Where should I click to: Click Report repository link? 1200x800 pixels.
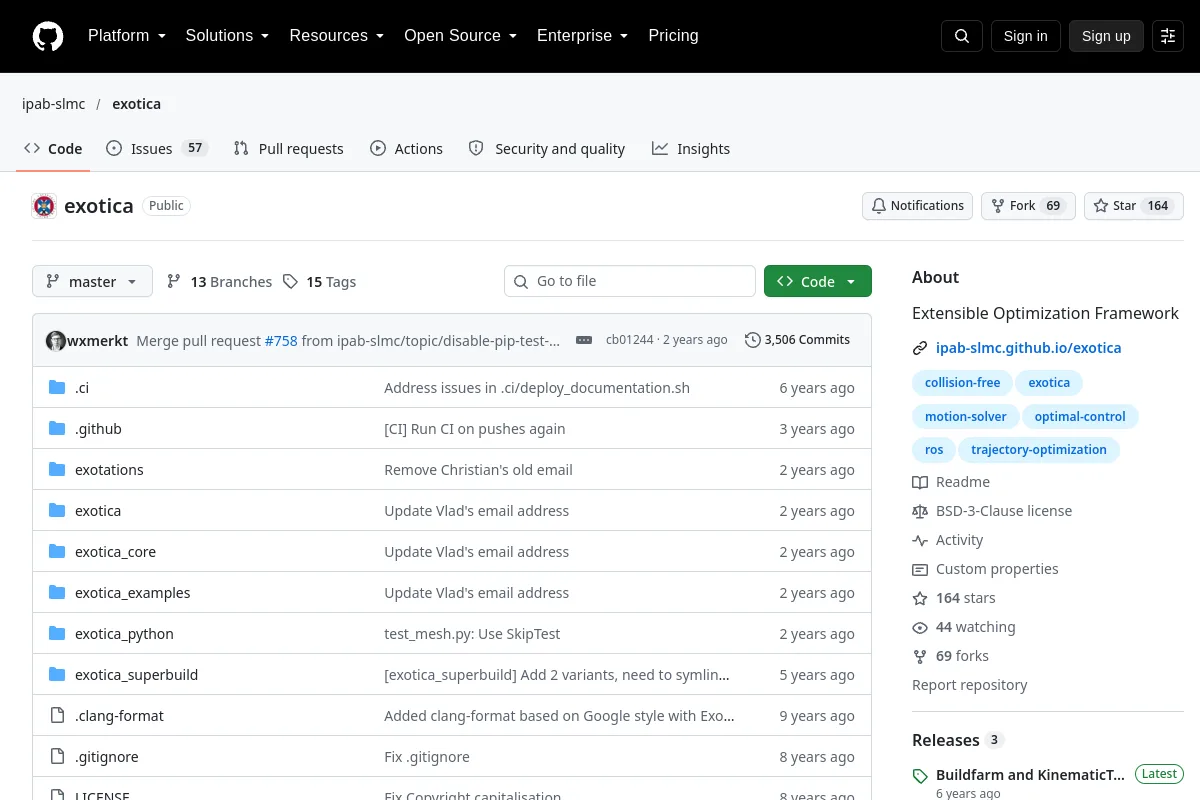tap(969, 685)
